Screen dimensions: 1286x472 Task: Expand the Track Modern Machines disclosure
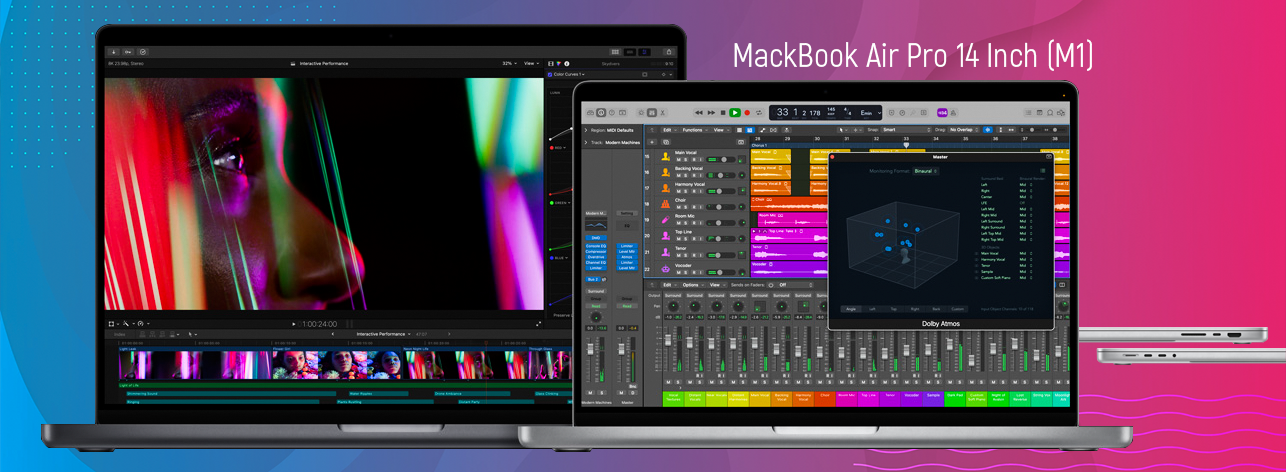586,142
